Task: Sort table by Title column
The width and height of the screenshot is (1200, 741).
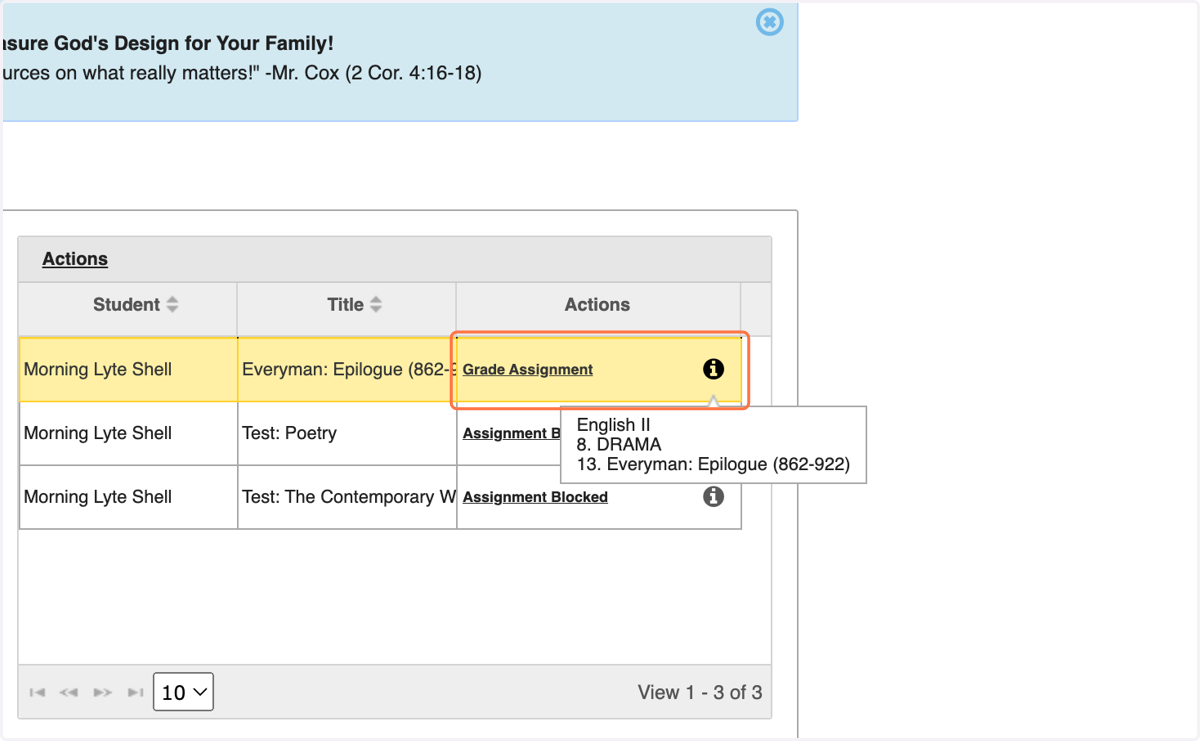Action: 355,305
